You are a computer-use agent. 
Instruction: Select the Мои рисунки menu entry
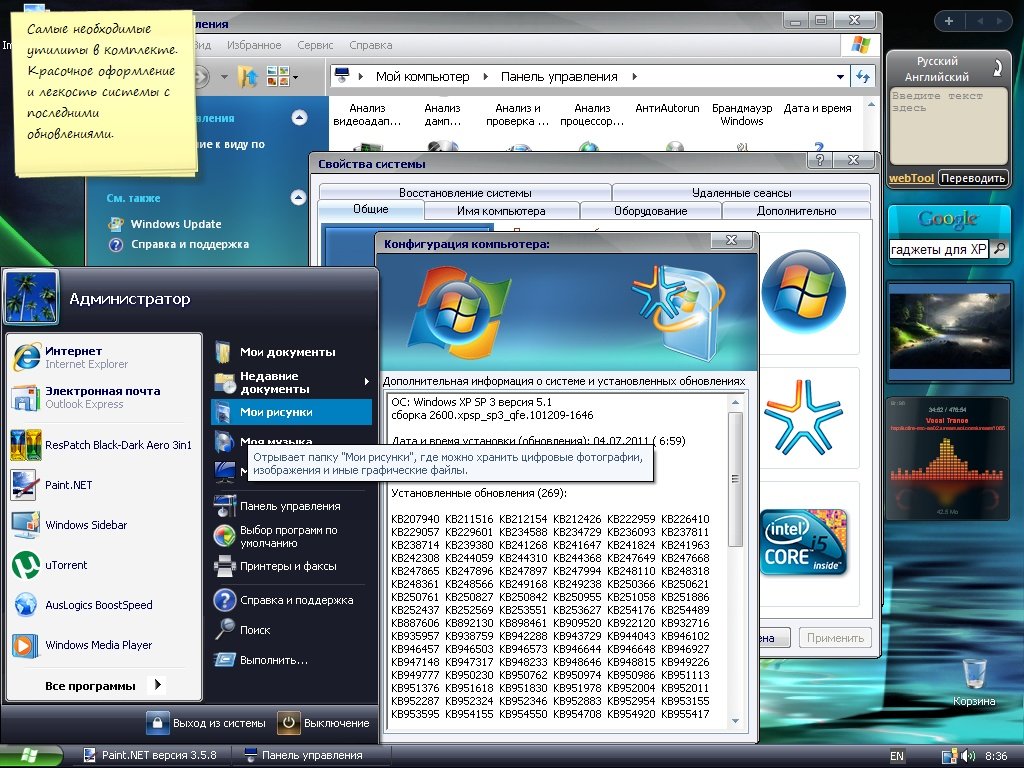click(291, 412)
